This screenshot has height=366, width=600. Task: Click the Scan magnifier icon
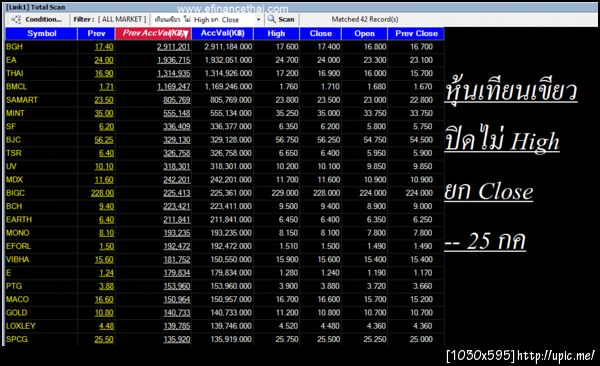[x=271, y=19]
